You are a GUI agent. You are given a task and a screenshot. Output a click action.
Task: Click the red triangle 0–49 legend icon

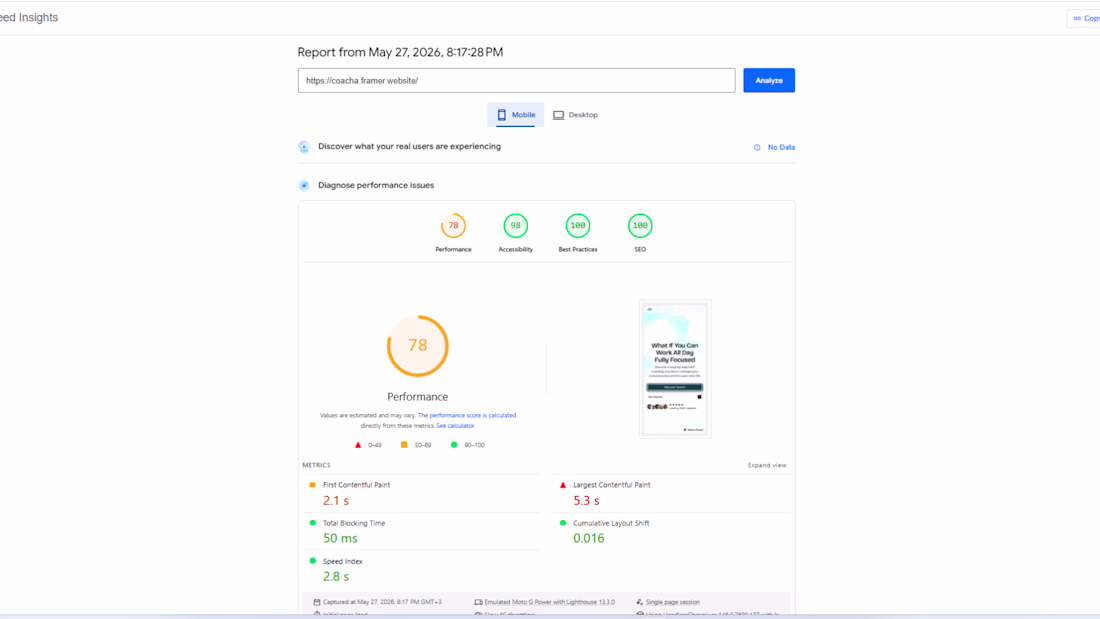pyautogui.click(x=358, y=445)
